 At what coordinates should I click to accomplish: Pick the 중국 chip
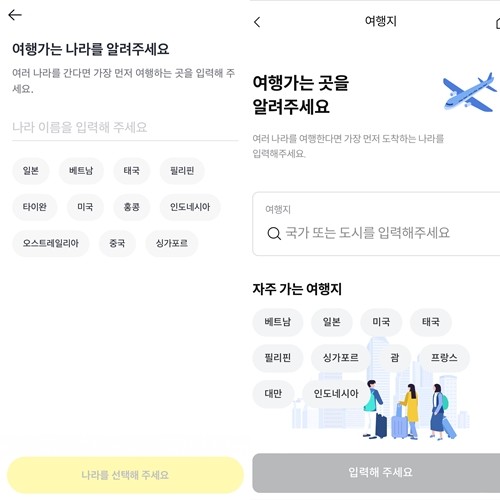(117, 243)
